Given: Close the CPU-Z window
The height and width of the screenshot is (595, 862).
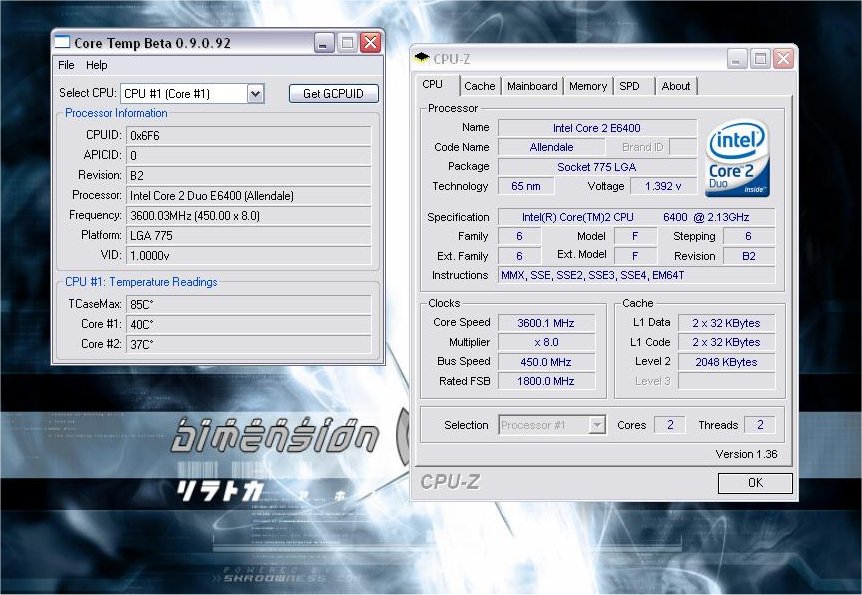Looking at the screenshot, I should point(783,58).
